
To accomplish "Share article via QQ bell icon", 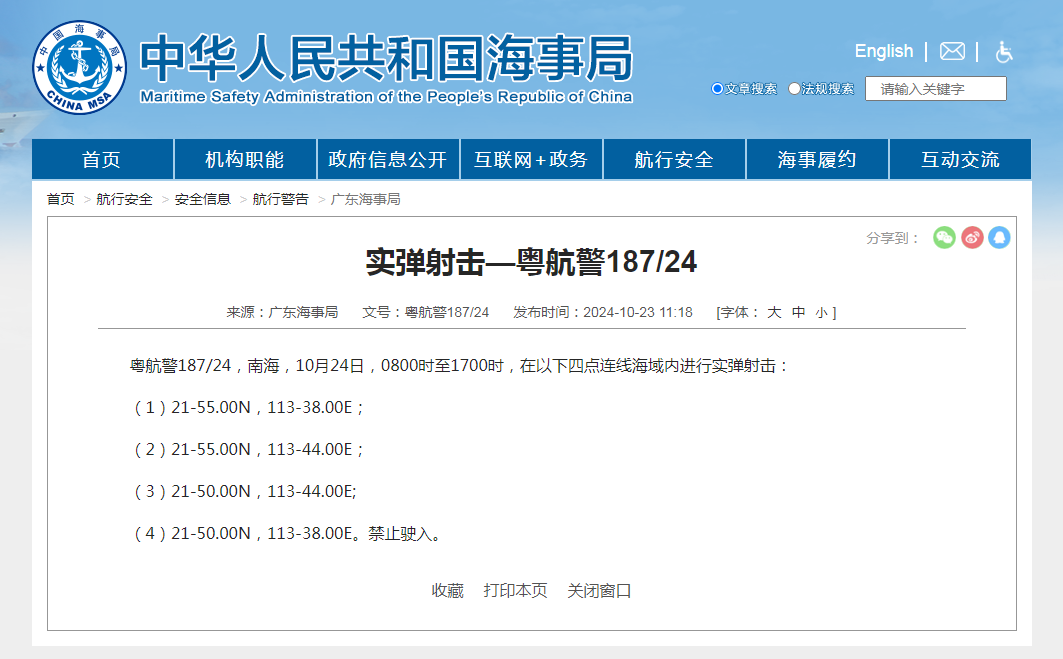I will [999, 238].
